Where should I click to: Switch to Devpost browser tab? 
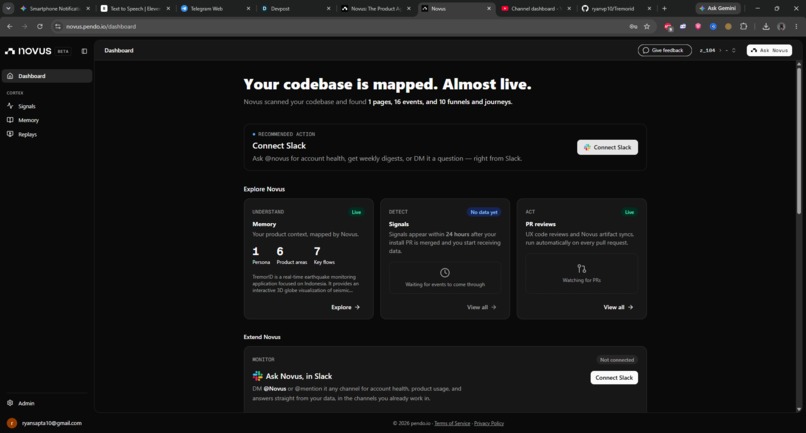point(295,9)
